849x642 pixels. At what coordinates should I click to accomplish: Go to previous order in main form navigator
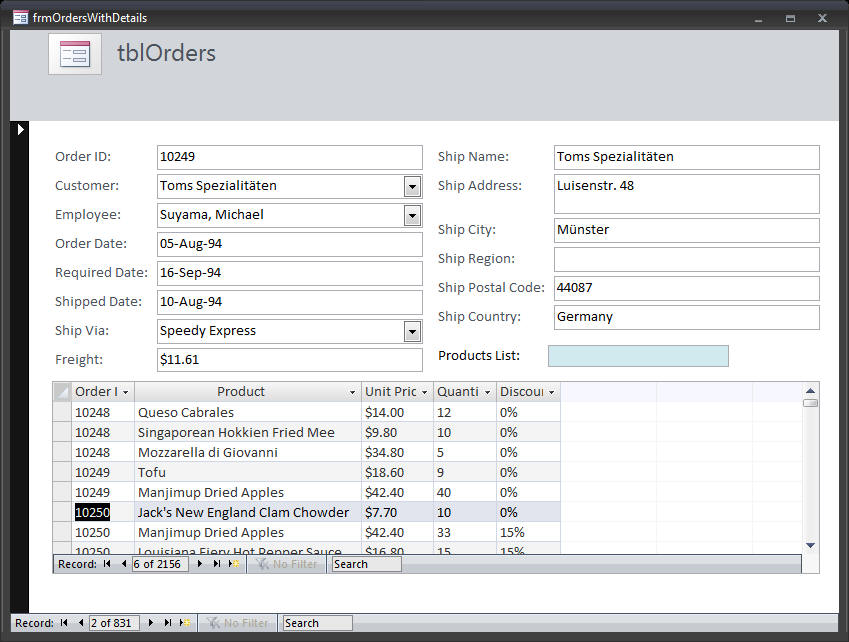click(x=80, y=623)
